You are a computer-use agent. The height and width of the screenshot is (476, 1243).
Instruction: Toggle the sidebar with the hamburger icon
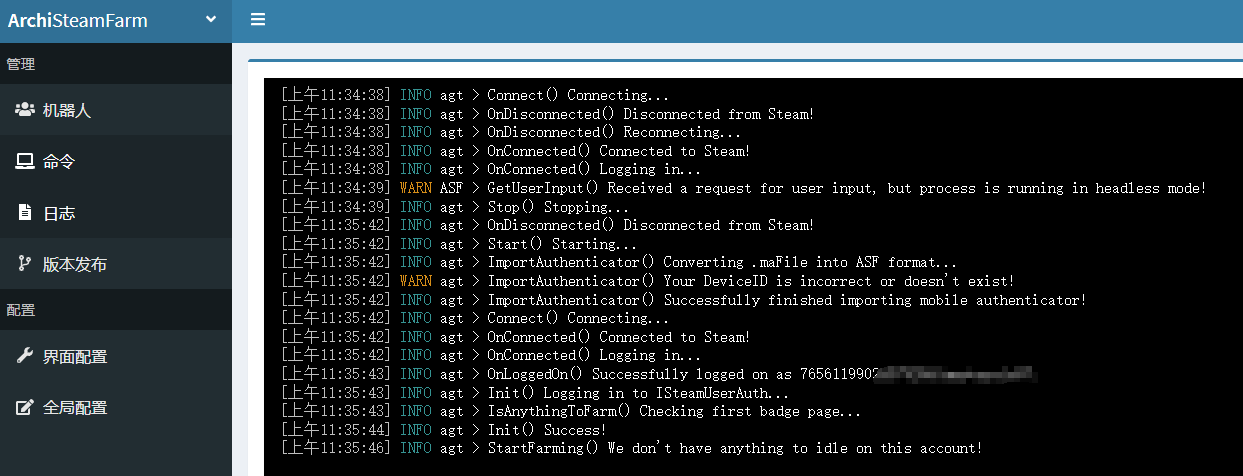tap(258, 20)
